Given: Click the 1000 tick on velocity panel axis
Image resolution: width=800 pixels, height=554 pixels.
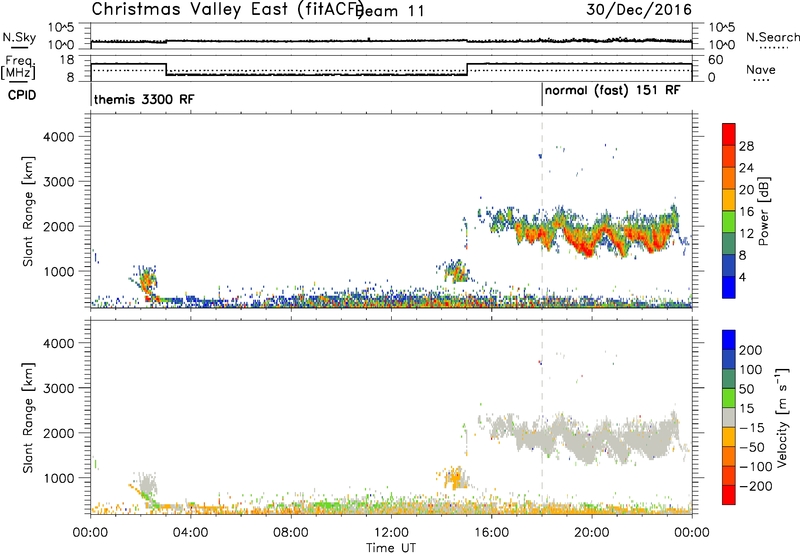Looking at the screenshot, I should click(x=58, y=478).
